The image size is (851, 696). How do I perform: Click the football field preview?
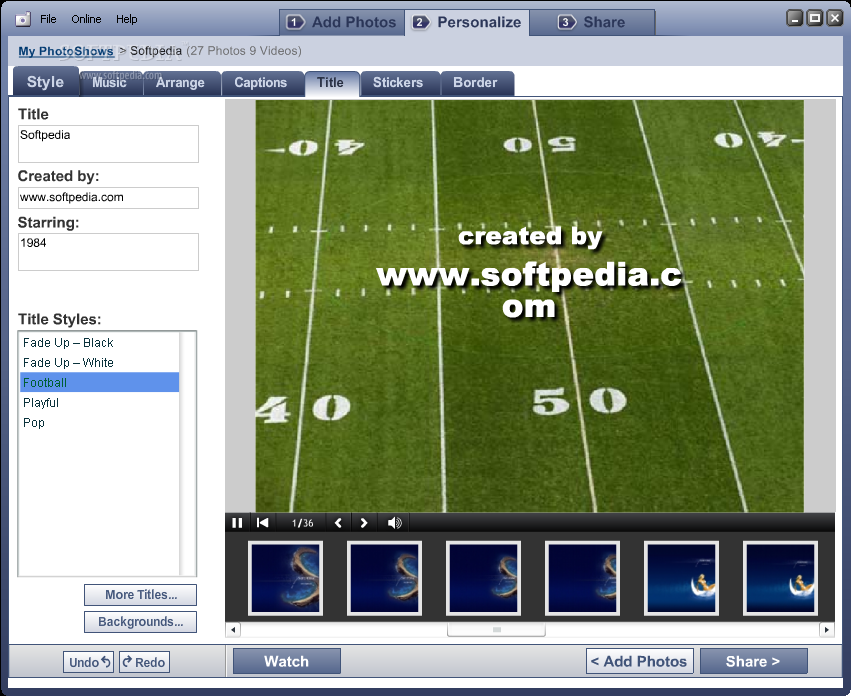(529, 306)
